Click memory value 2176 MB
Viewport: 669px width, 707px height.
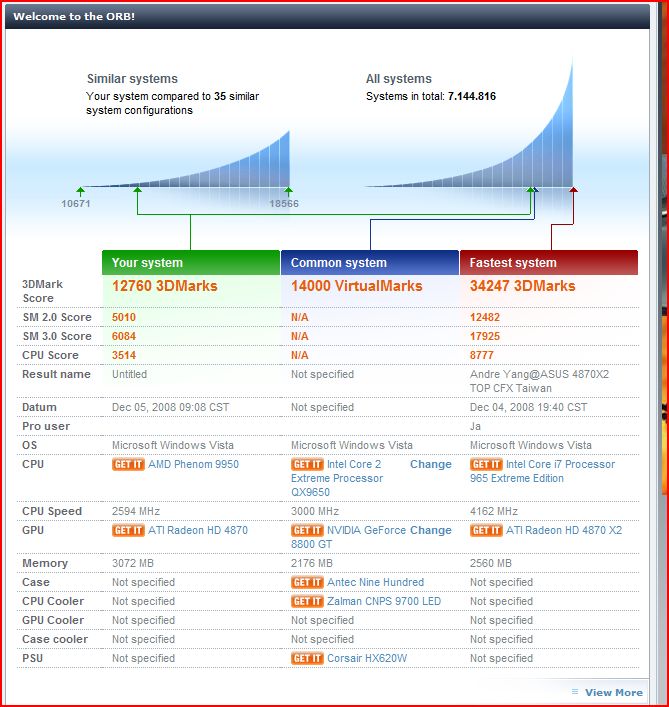[312, 563]
